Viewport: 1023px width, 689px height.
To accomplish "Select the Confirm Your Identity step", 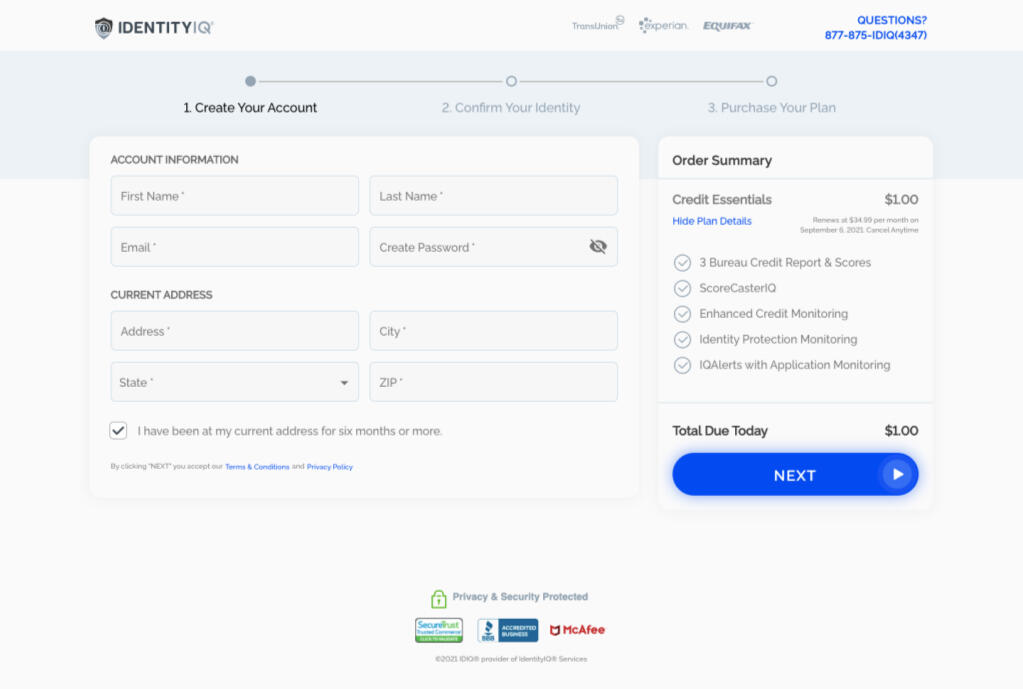I will 511,94.
